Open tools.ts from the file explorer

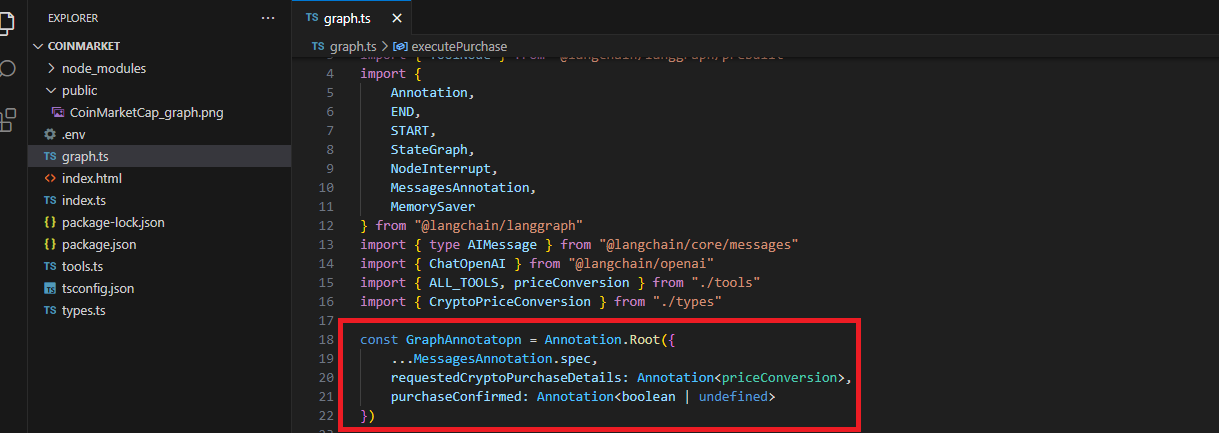tap(81, 266)
